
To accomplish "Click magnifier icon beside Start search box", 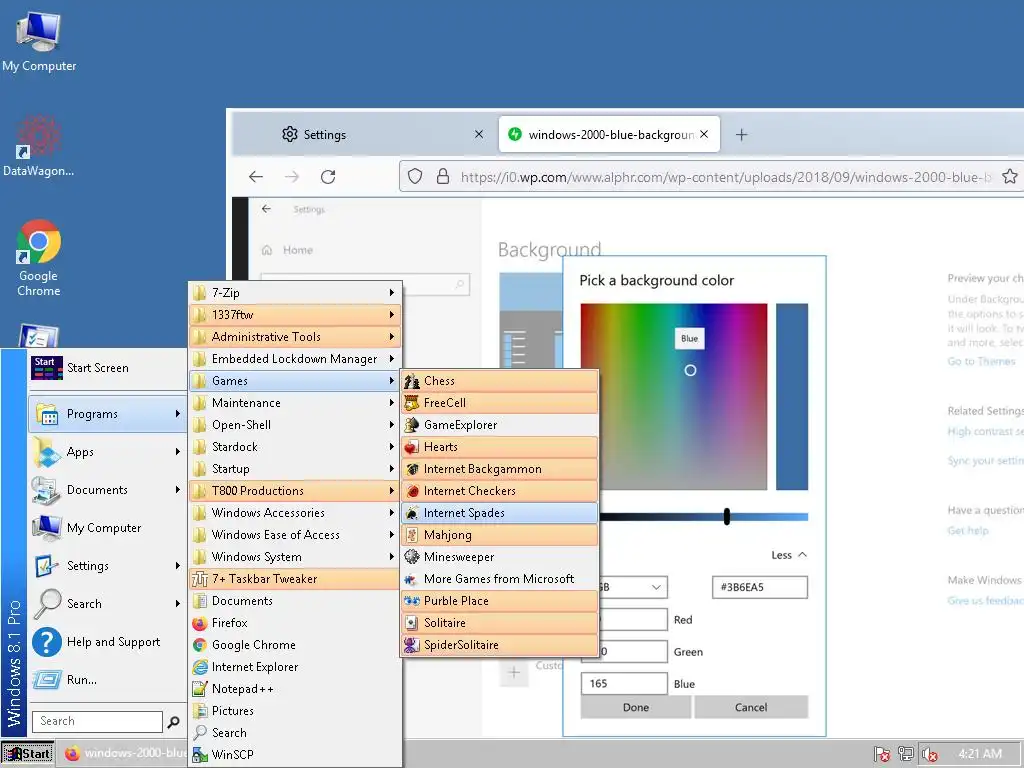I will click(x=173, y=722).
